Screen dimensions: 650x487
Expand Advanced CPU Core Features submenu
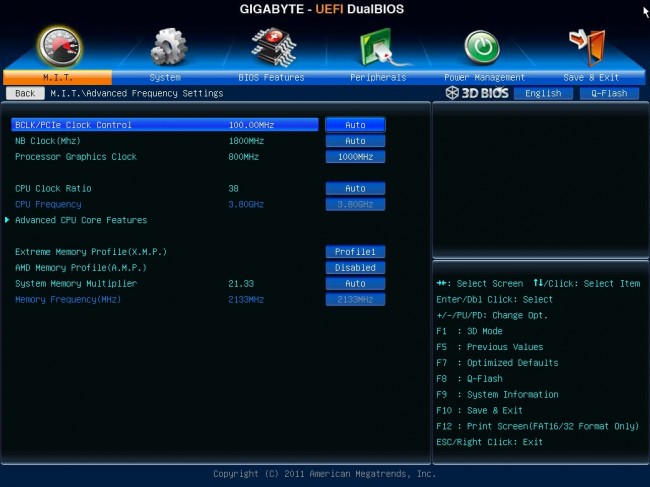point(81,220)
